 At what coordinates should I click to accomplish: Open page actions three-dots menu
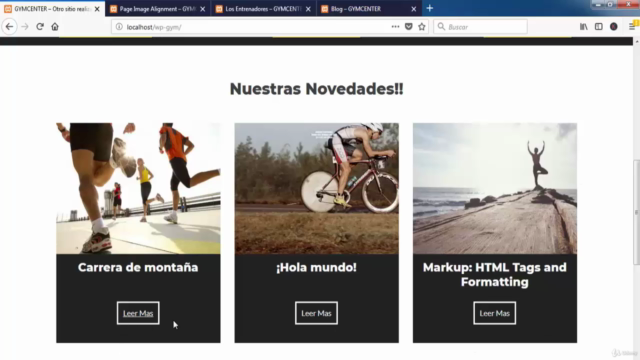pyautogui.click(x=395, y=27)
